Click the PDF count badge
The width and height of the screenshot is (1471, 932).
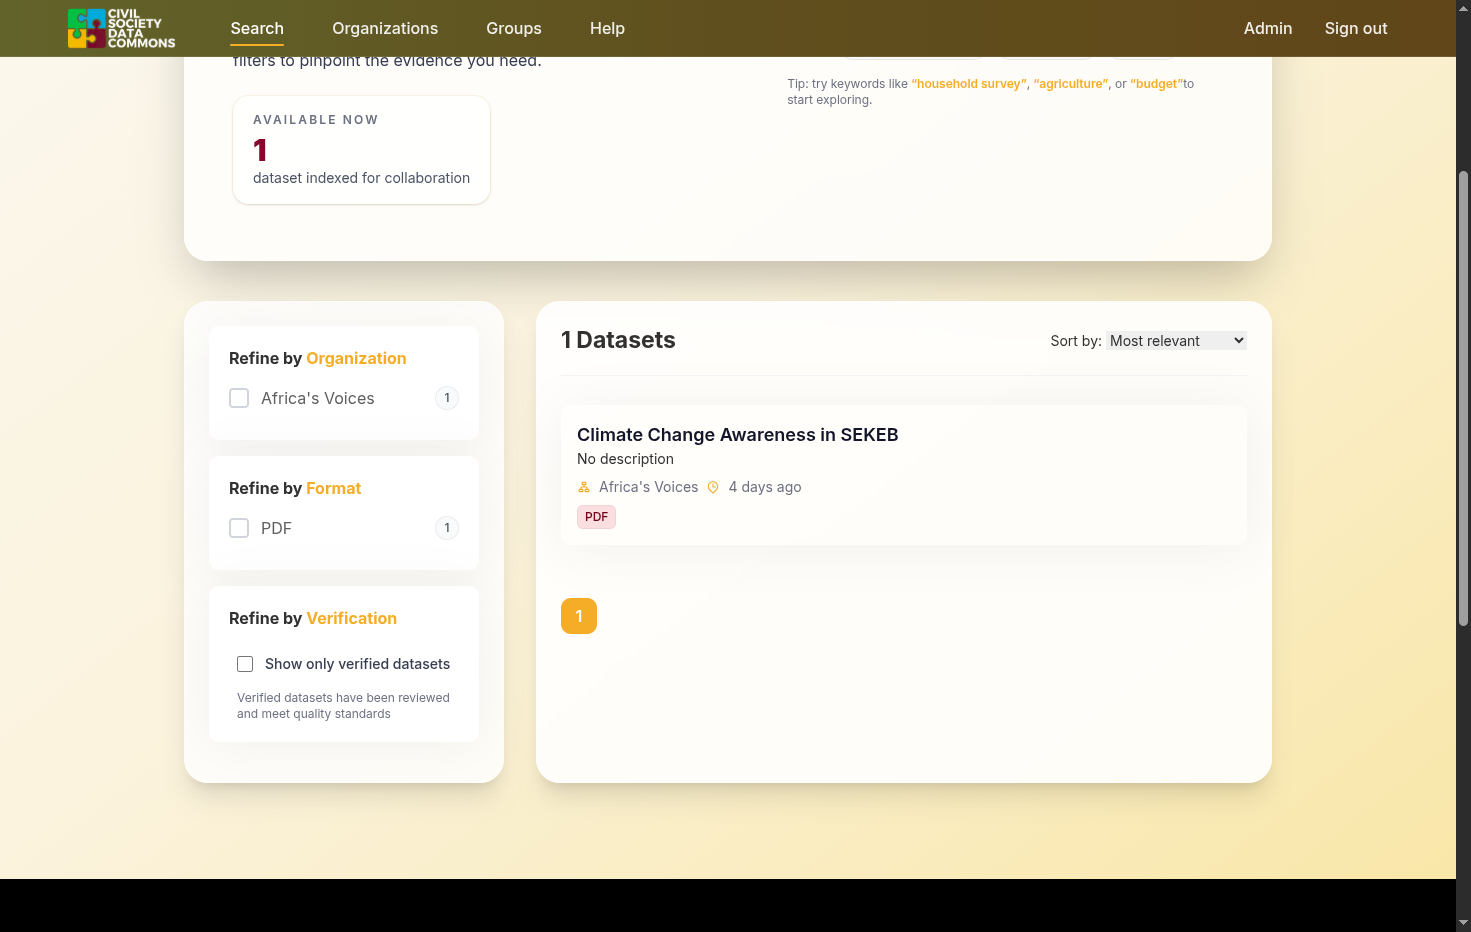tap(447, 528)
